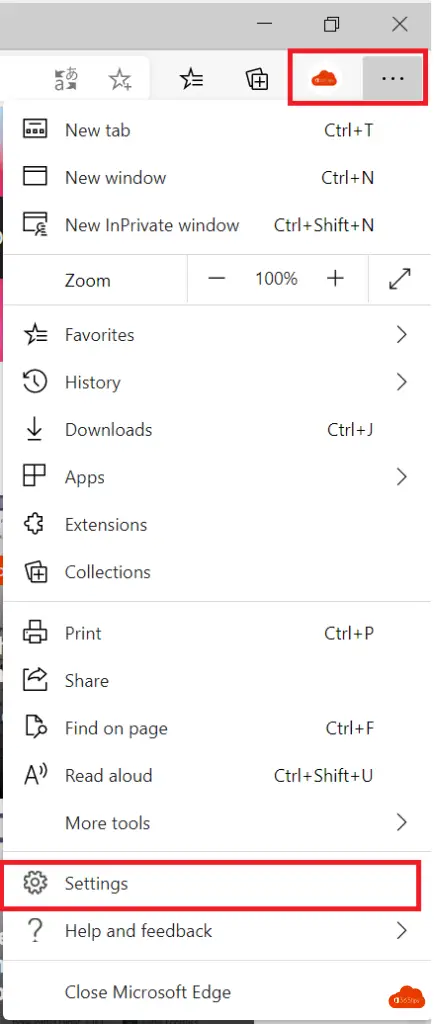434x1024 pixels.
Task: Enter full screen with the diagonal arrows icon
Action: tap(399, 280)
